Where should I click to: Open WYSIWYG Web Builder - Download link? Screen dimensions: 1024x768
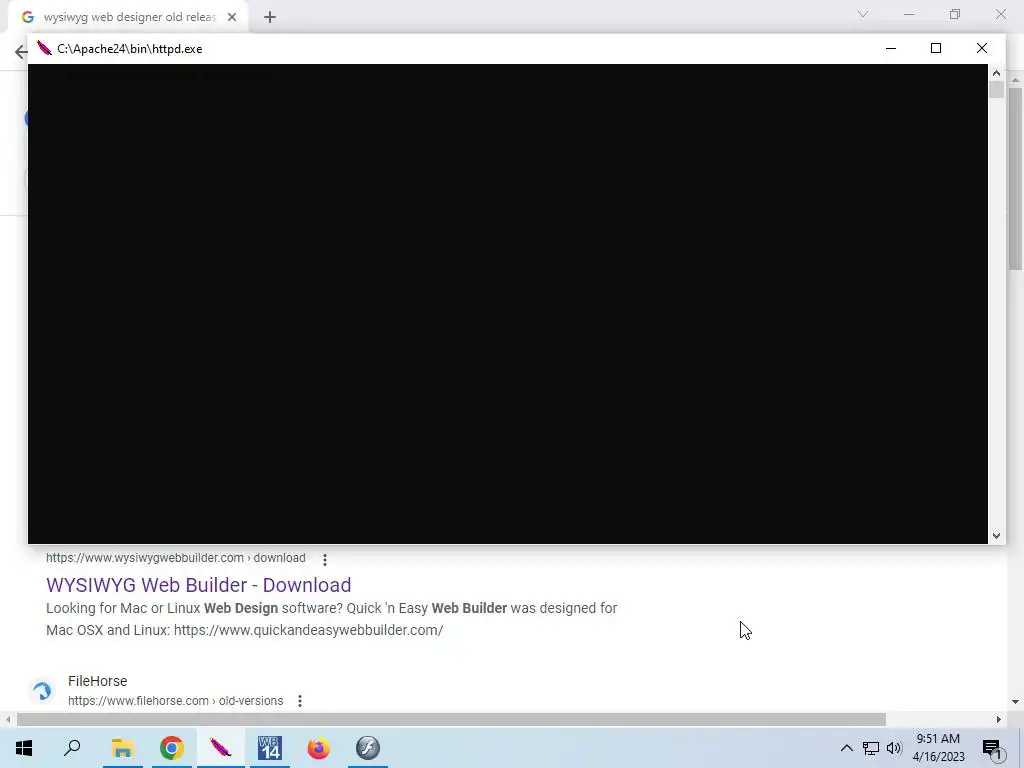coord(199,584)
